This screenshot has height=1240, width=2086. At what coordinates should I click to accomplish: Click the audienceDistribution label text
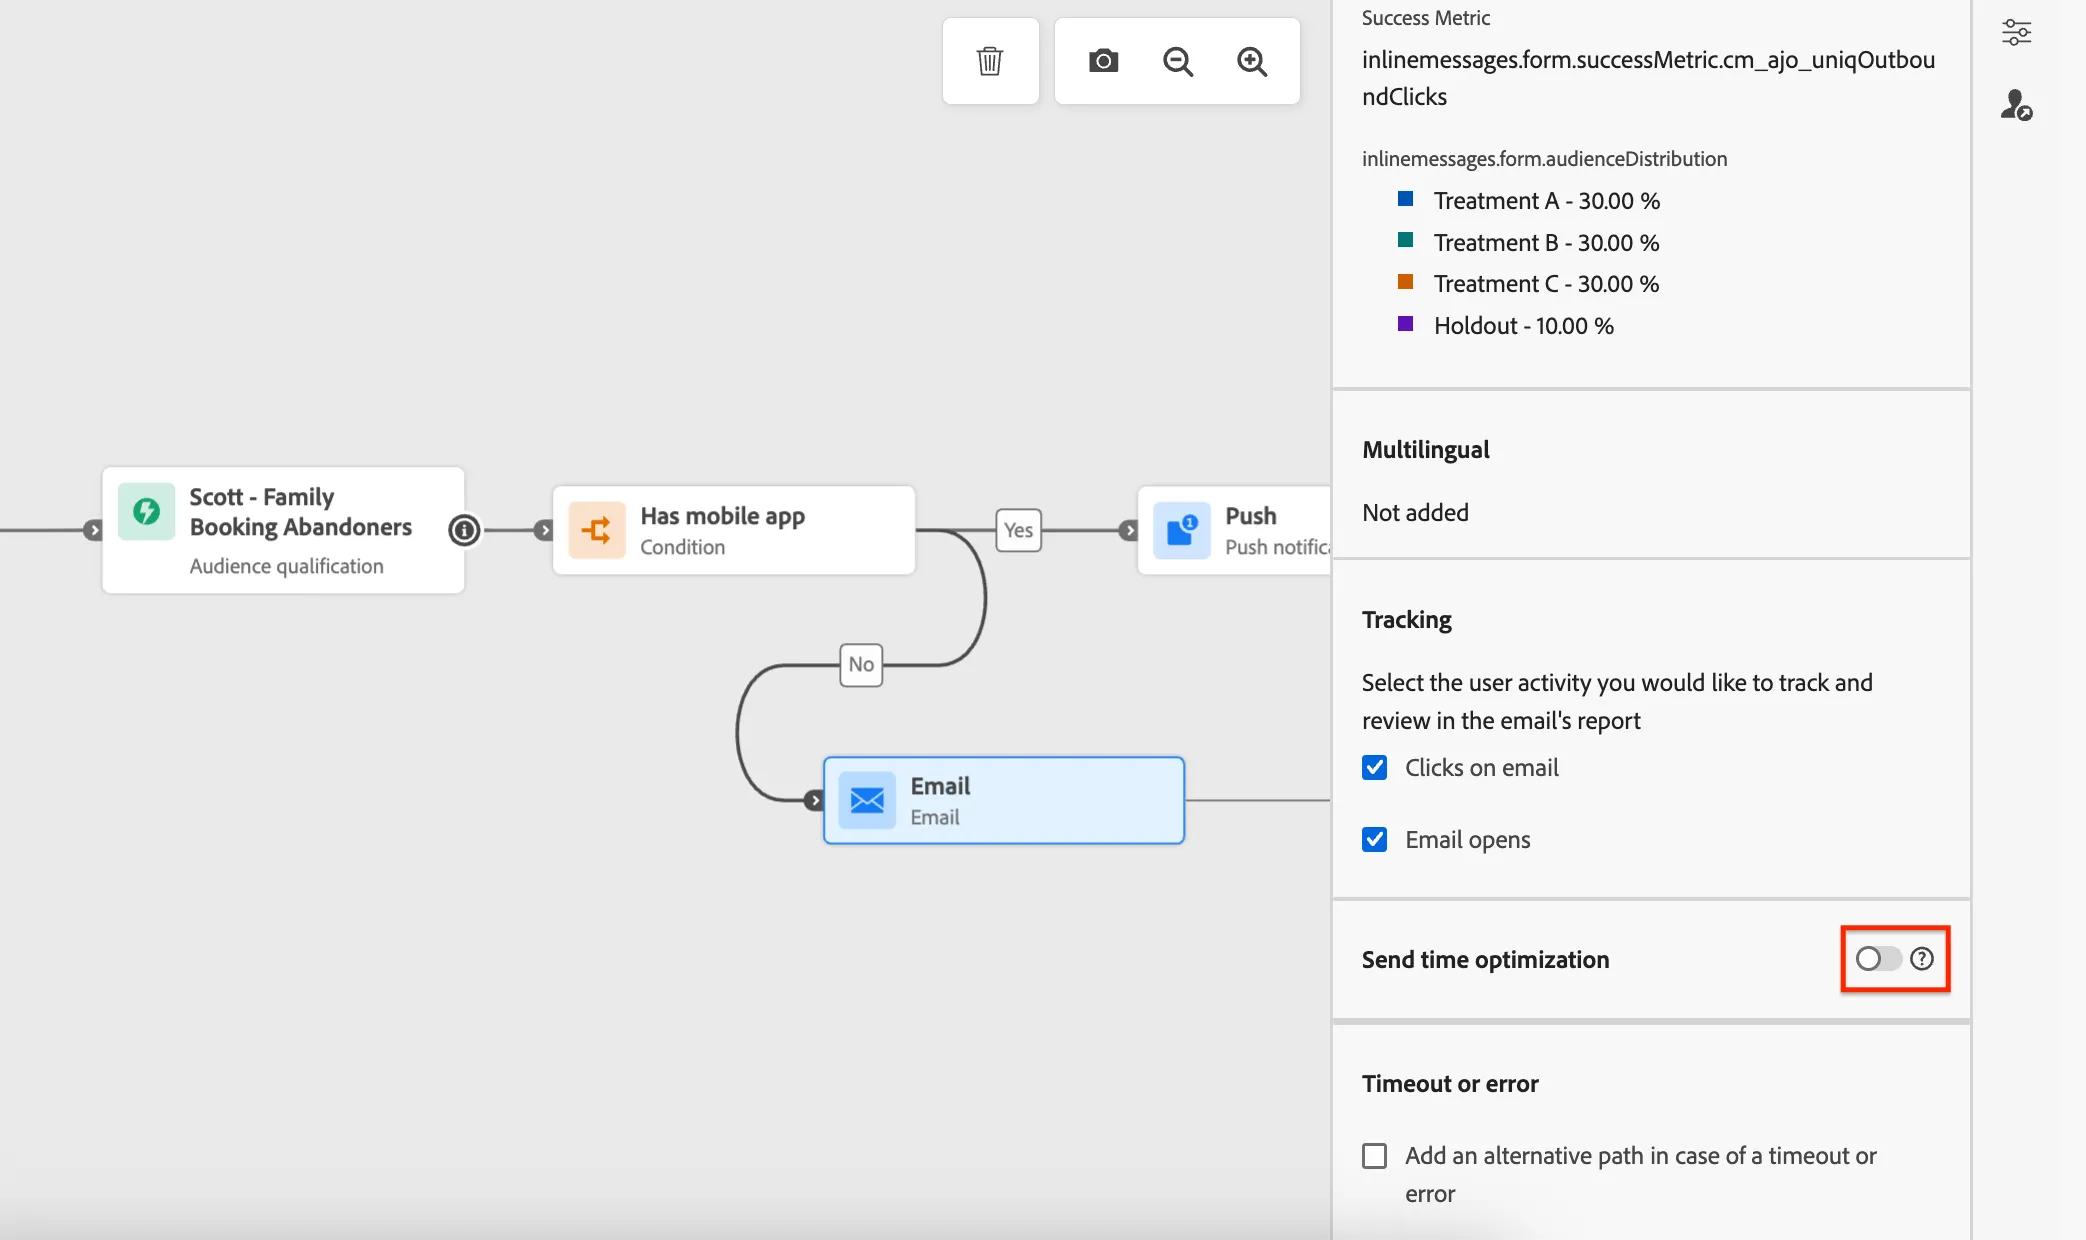pos(1544,159)
